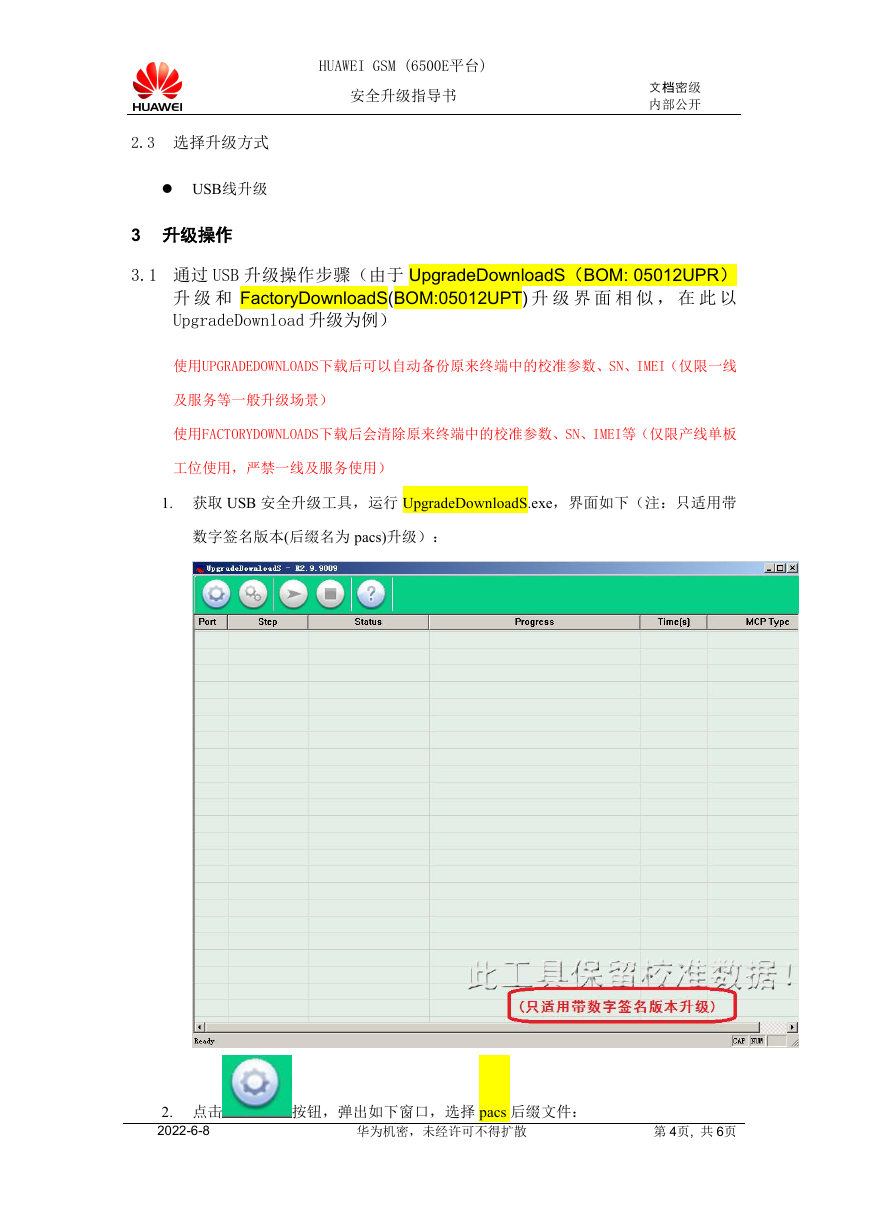Image resolution: width=869 pixels, height=1228 pixels.
Task: Stop downloading with the square toolbar icon
Action: pos(331,594)
